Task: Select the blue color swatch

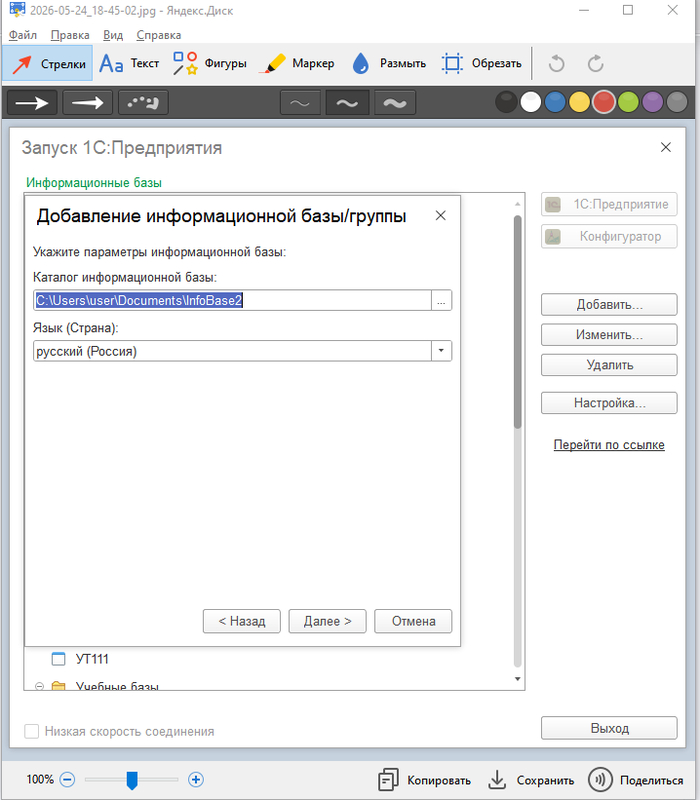Action: [555, 102]
